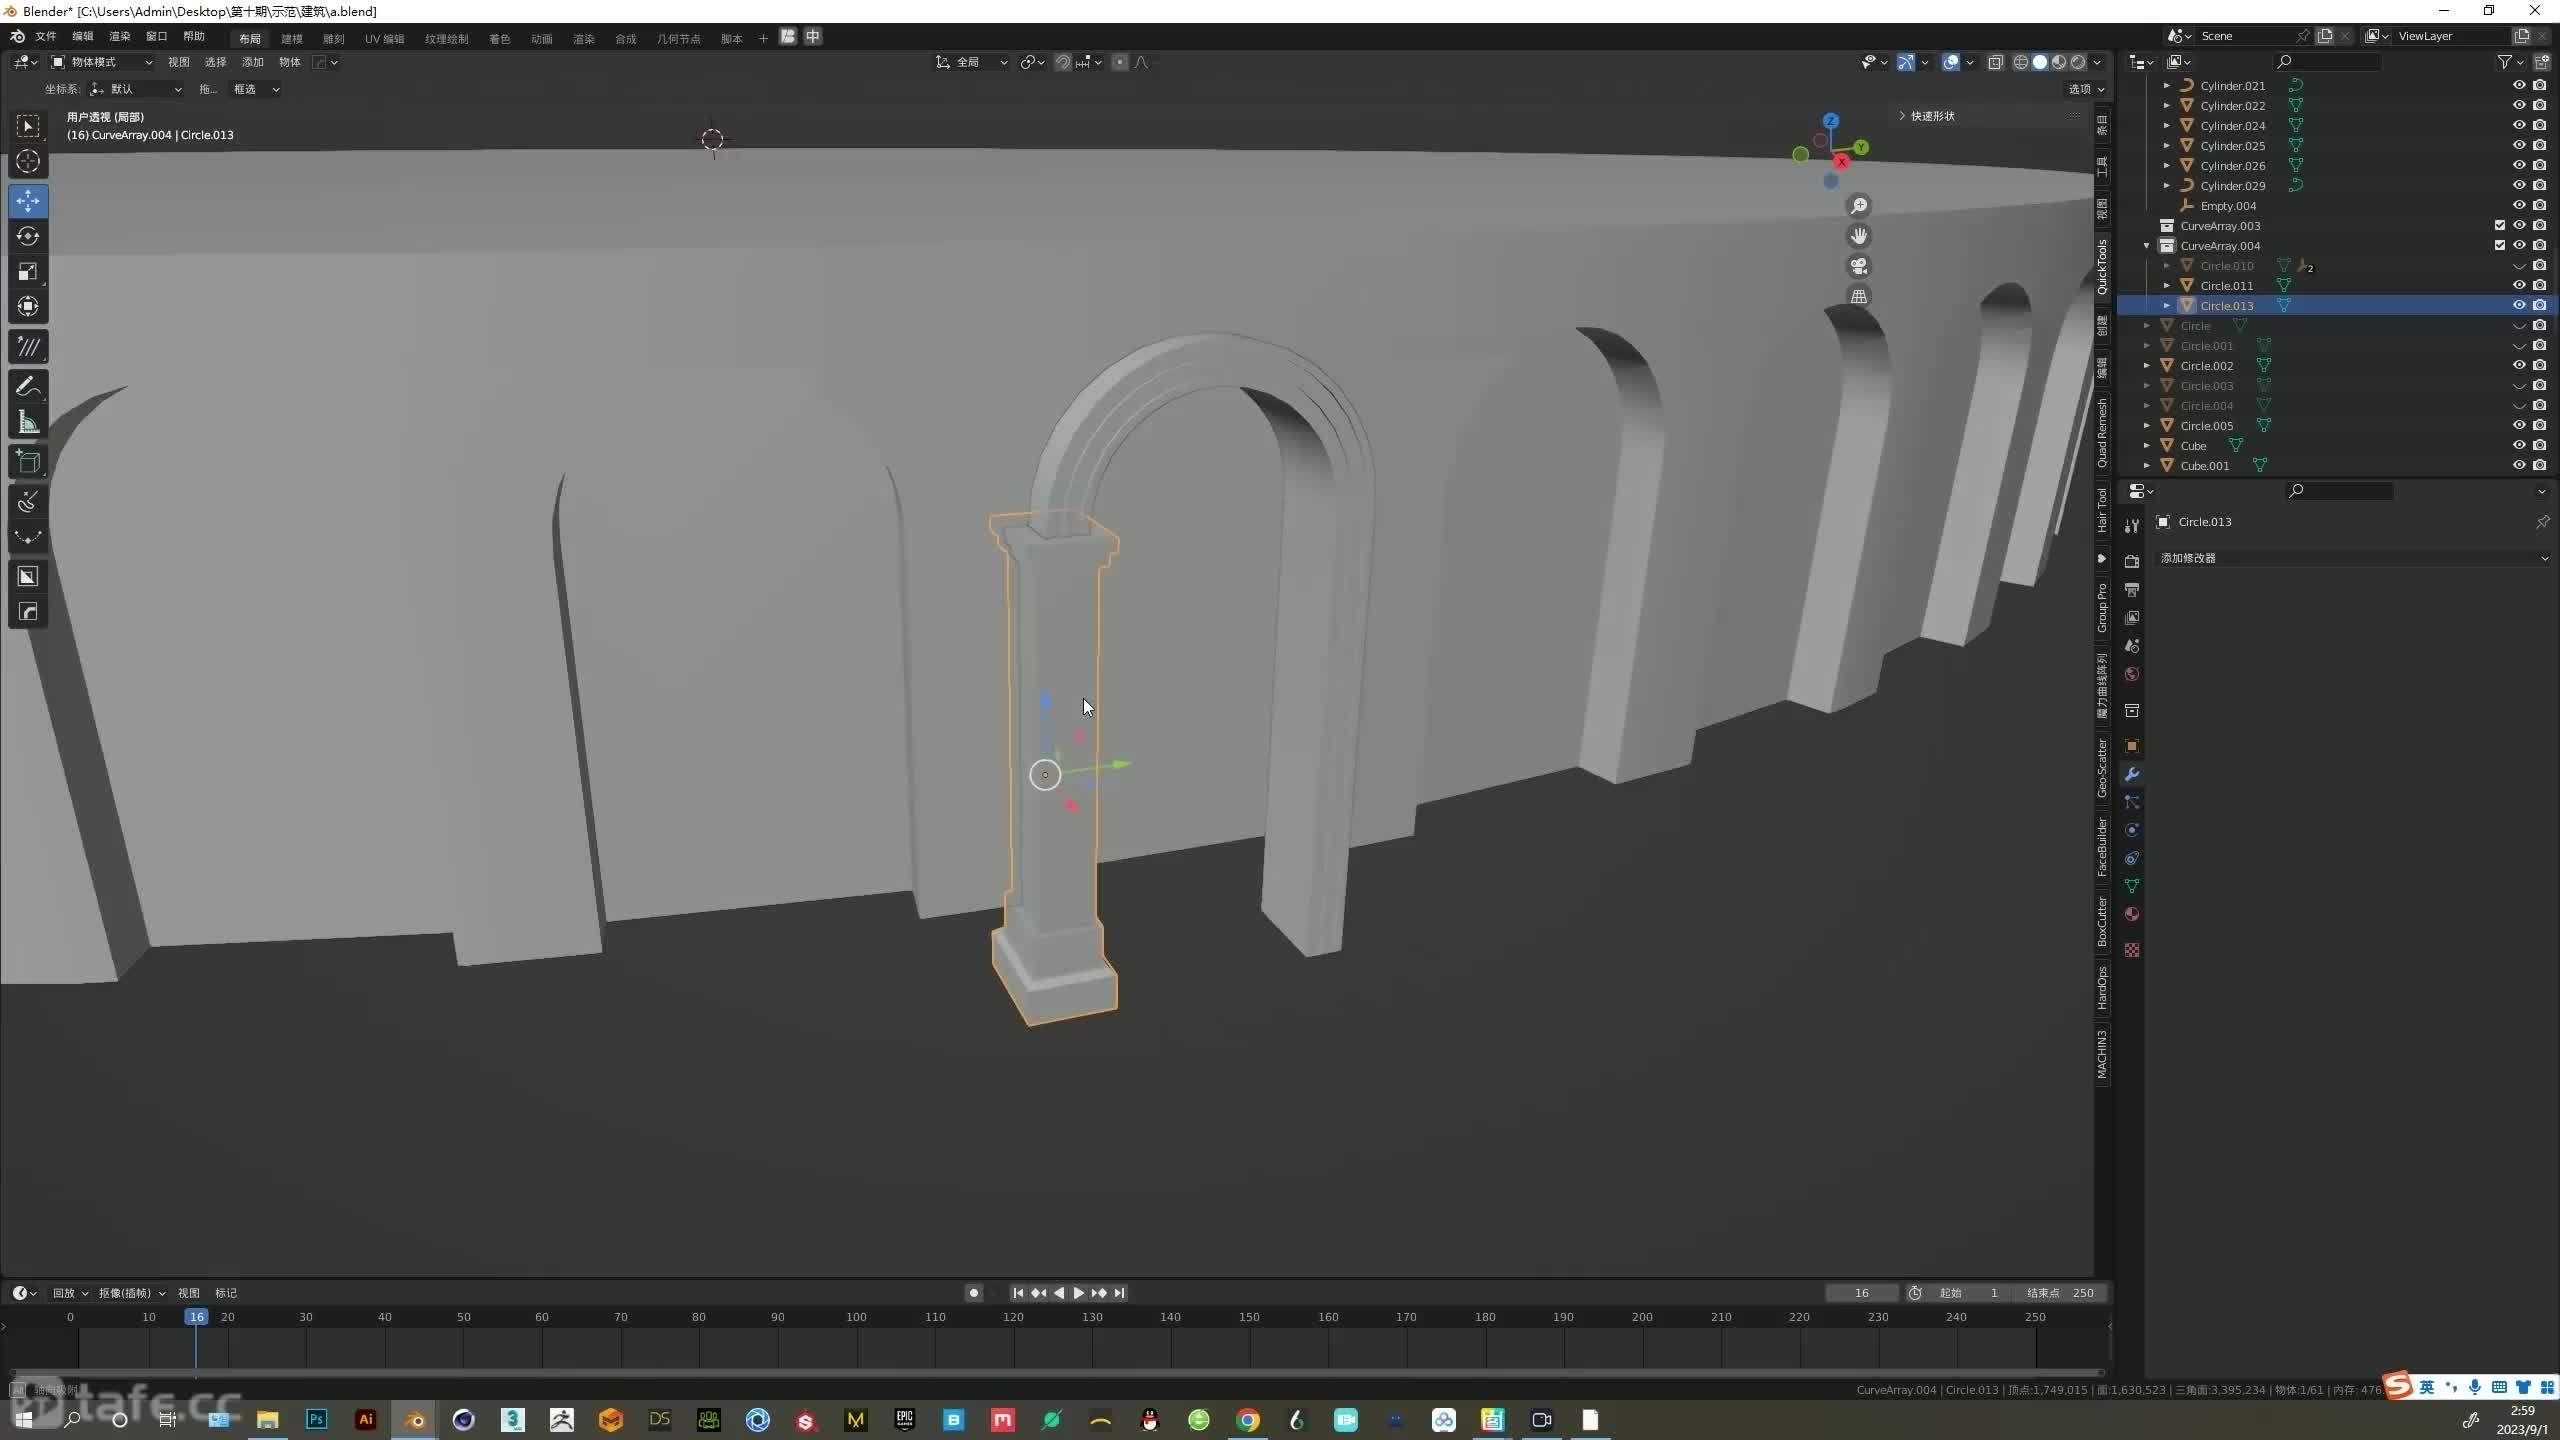Expand the Quick Shape sidebar panel

click(1931, 116)
